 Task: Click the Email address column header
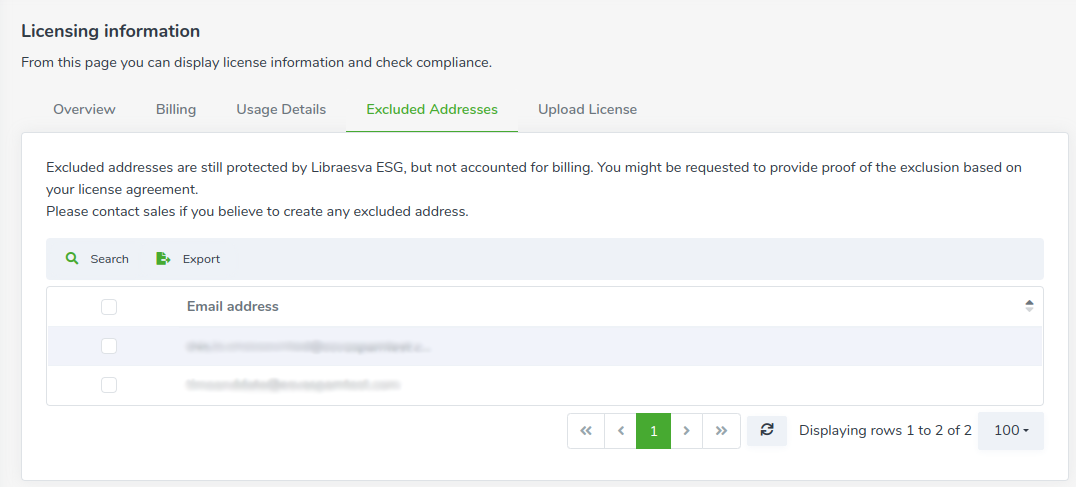pos(233,307)
